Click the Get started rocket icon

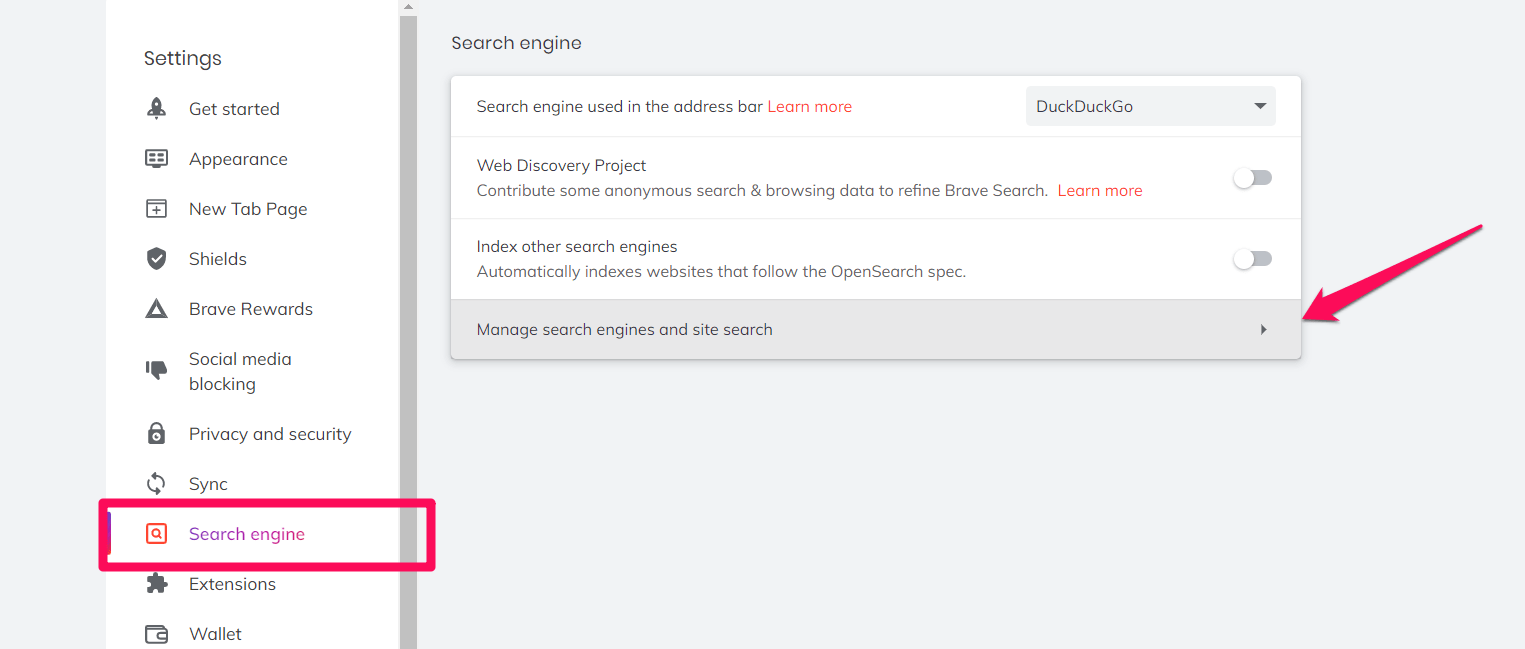(x=156, y=109)
